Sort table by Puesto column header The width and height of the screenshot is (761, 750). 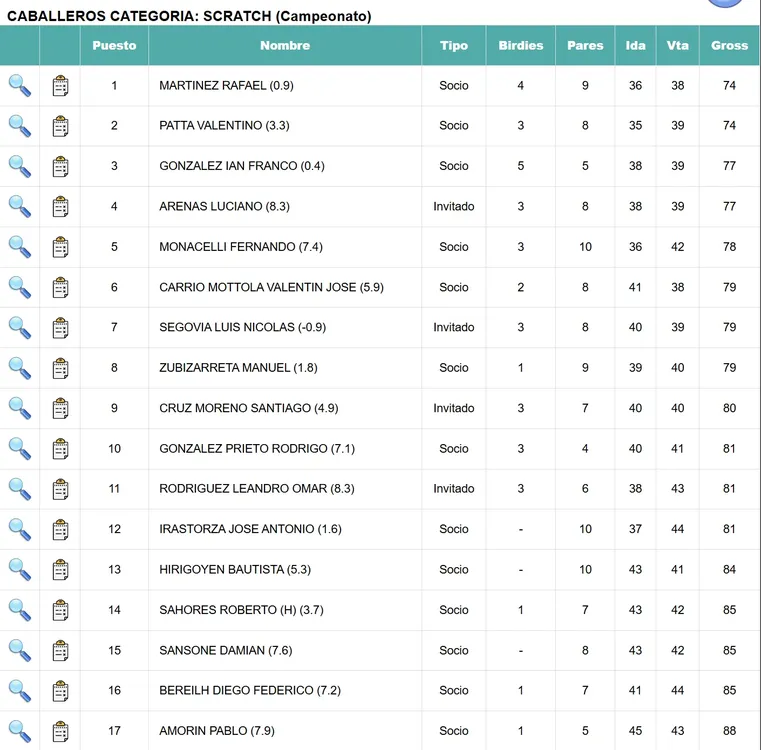[x=114, y=46]
